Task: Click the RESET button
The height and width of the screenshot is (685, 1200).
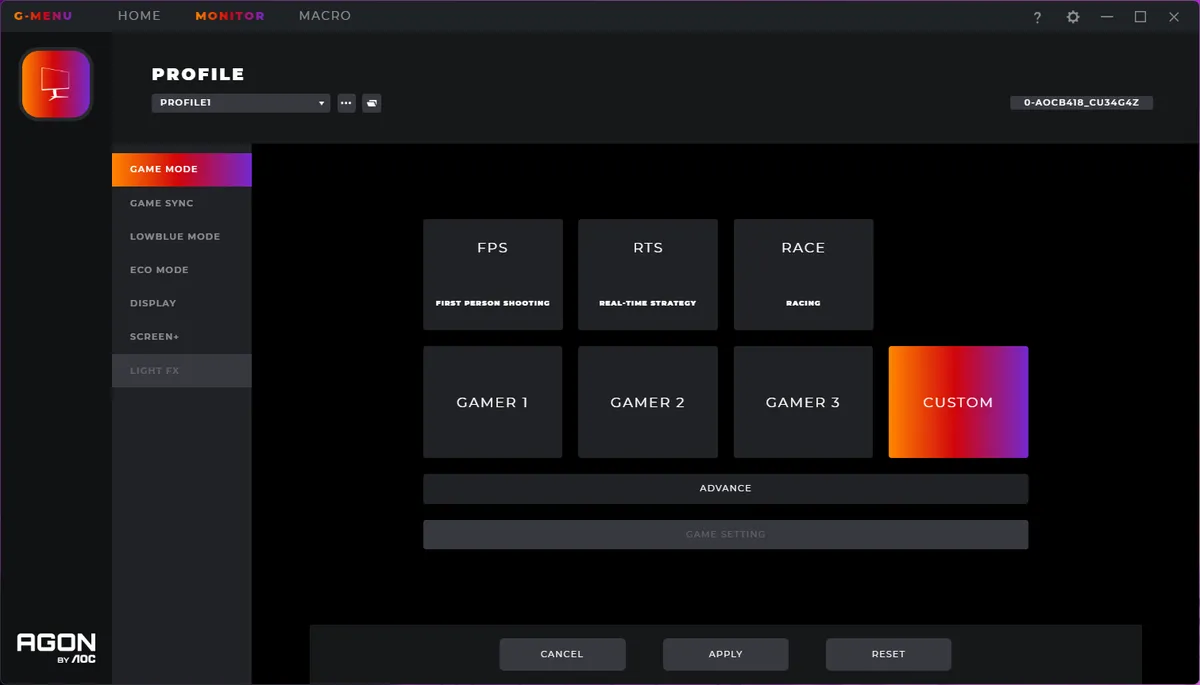Action: pyautogui.click(x=888, y=654)
